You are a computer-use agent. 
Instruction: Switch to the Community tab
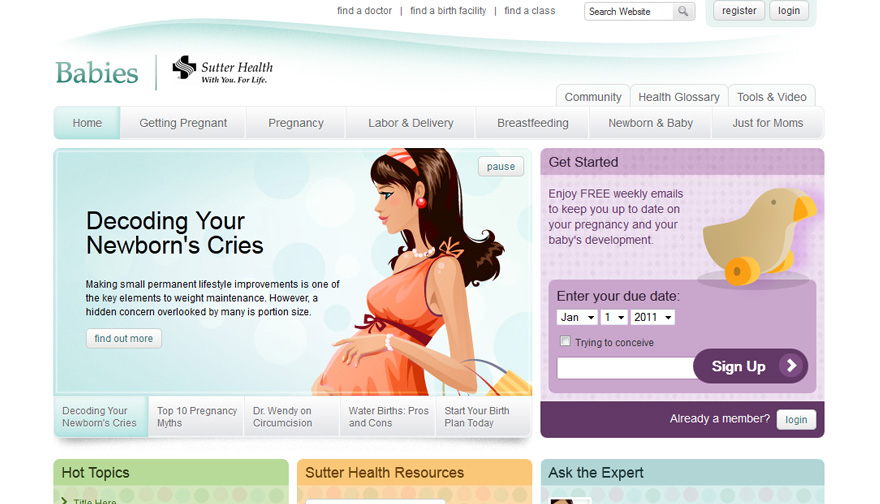pyautogui.click(x=593, y=97)
